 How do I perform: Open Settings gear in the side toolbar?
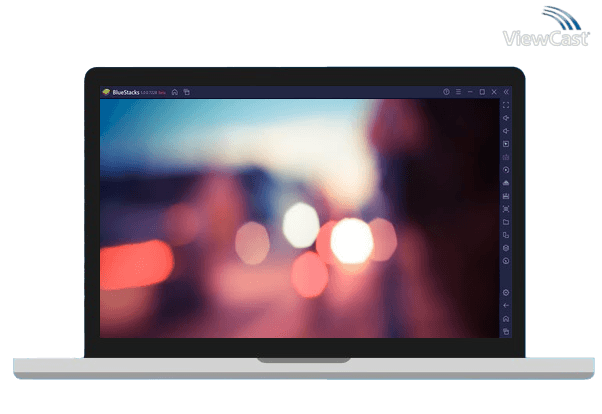[506, 293]
